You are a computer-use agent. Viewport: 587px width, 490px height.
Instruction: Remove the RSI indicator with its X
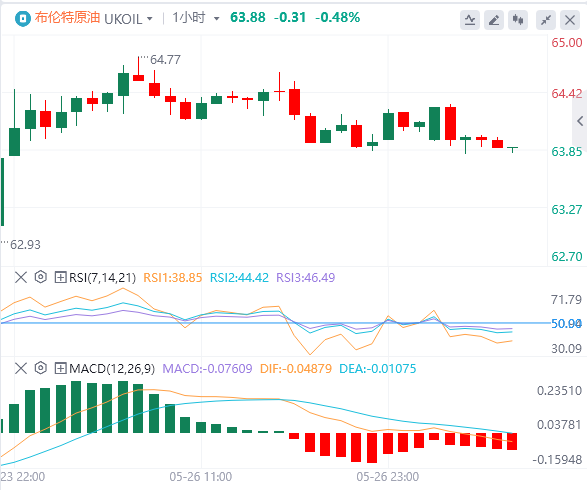coord(21,277)
